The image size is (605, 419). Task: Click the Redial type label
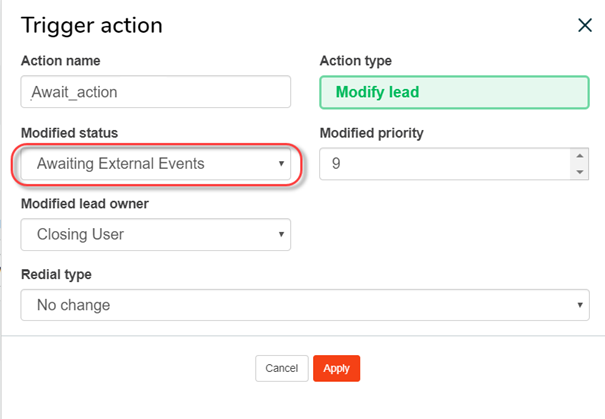click(x=56, y=274)
